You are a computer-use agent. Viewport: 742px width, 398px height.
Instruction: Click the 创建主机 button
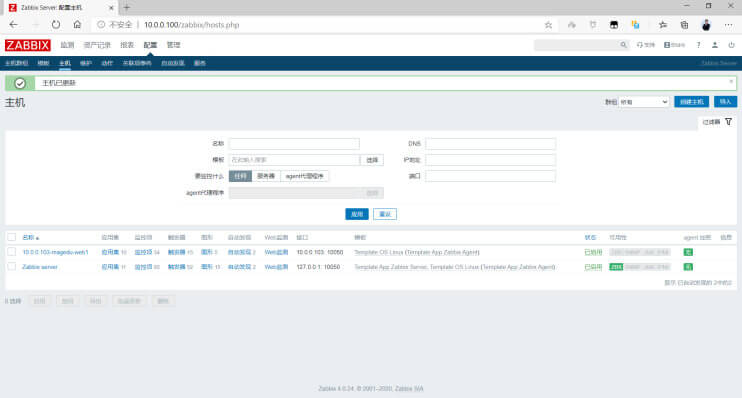pos(691,102)
